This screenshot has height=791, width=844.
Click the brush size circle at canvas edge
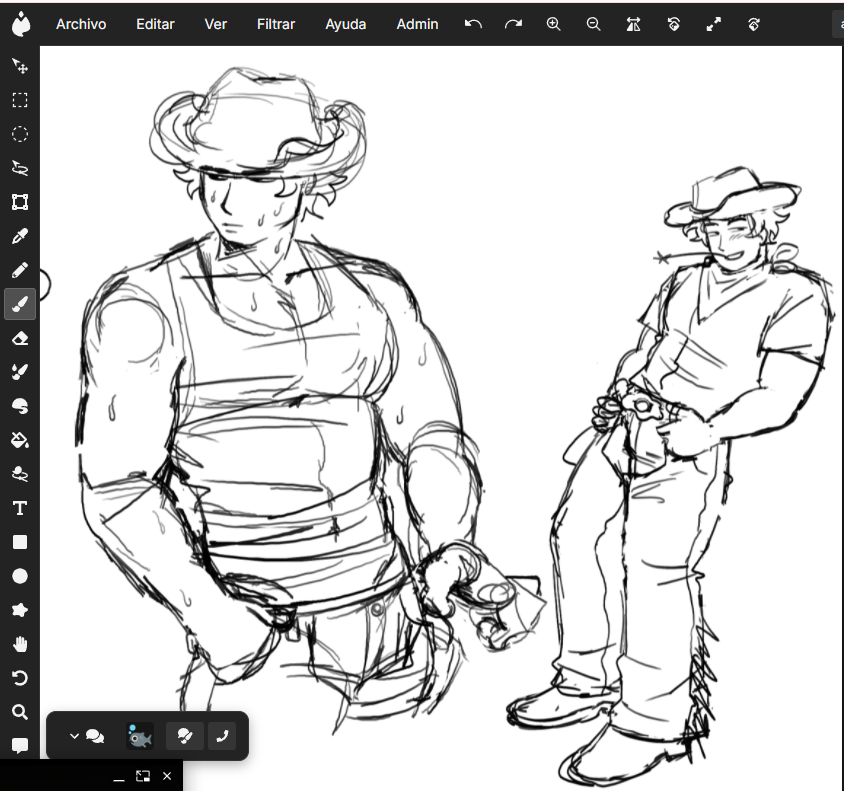tap(45, 285)
